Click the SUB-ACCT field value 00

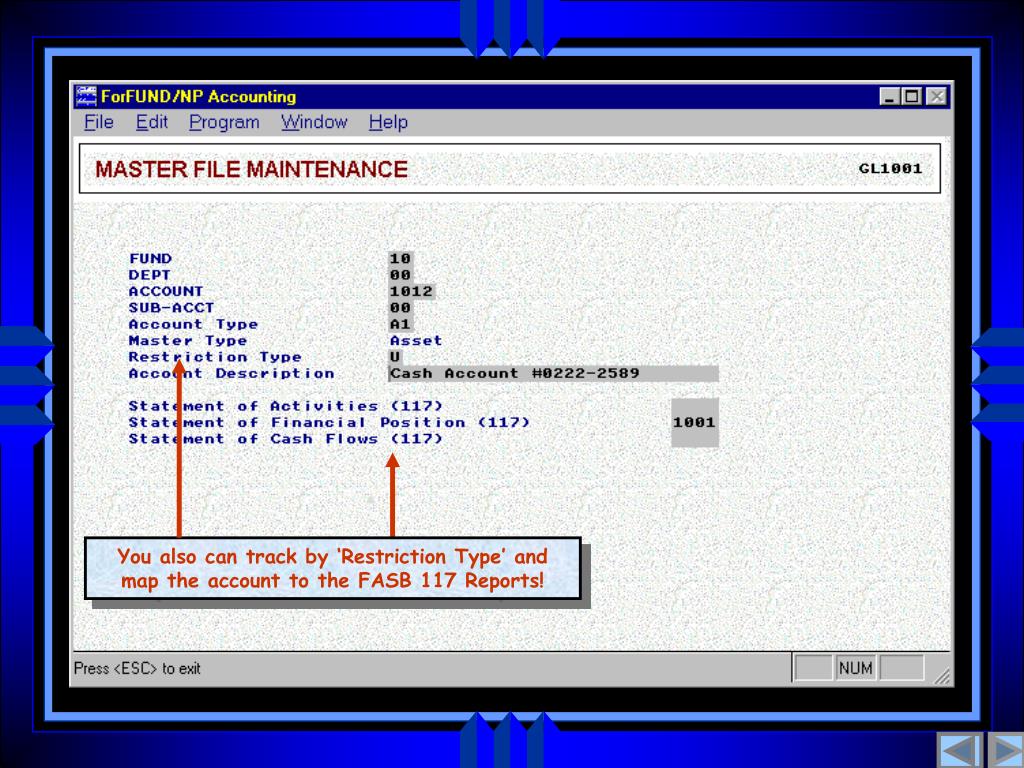tap(400, 308)
